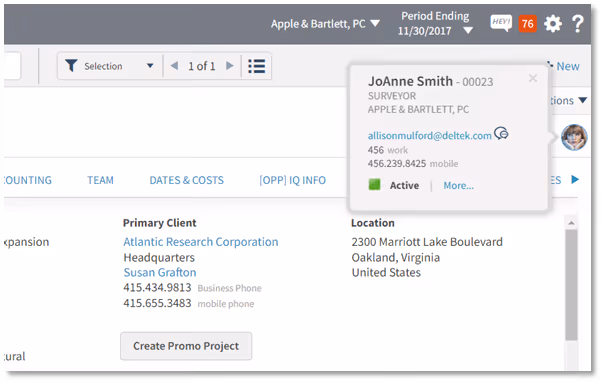Open the HEY! messages icon

point(501,23)
